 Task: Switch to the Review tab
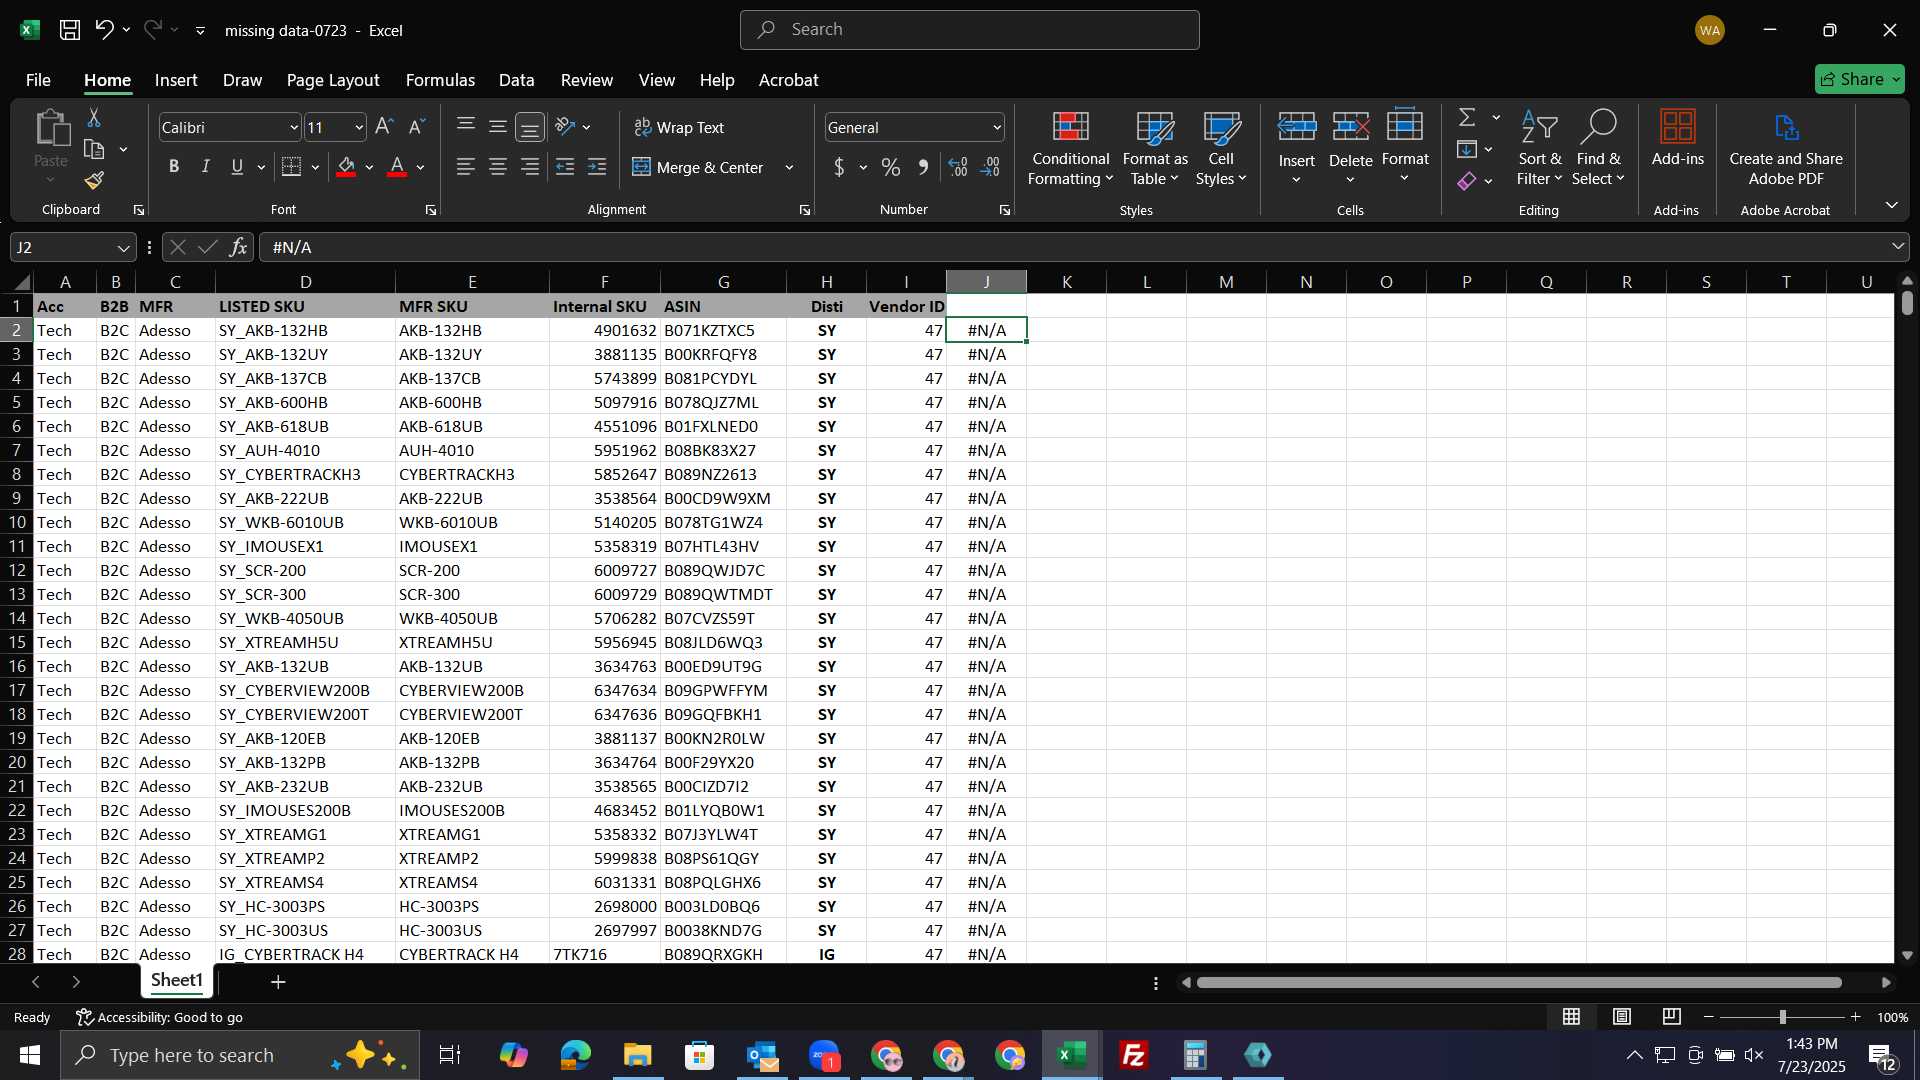point(587,80)
